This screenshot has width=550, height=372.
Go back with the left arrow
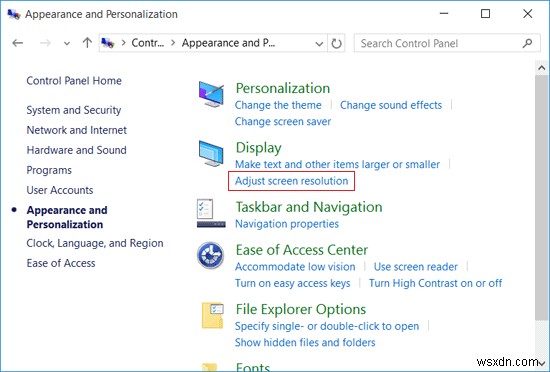pos(18,43)
